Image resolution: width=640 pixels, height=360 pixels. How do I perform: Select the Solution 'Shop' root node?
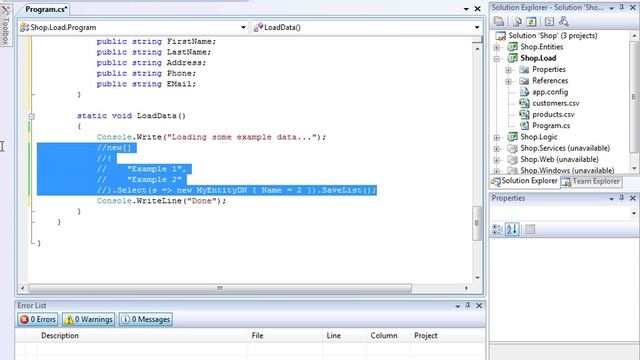[553, 36]
